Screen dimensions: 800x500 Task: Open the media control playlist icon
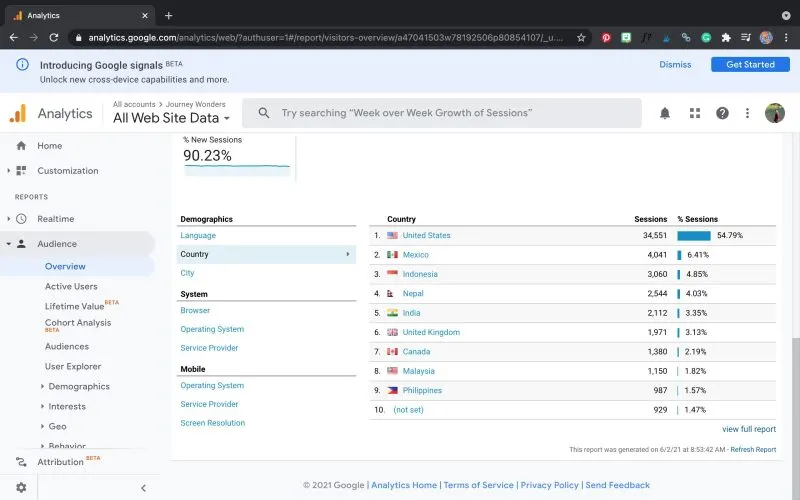pos(746,38)
